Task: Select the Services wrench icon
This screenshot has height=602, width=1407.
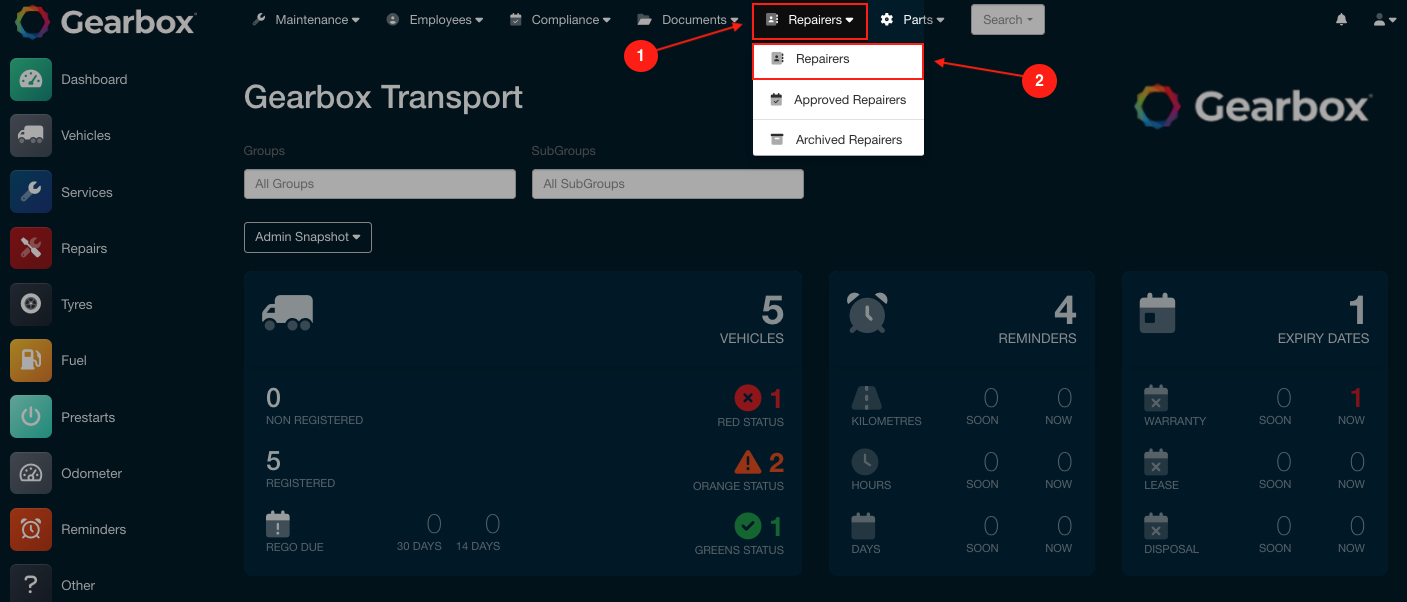Action: click(31, 192)
